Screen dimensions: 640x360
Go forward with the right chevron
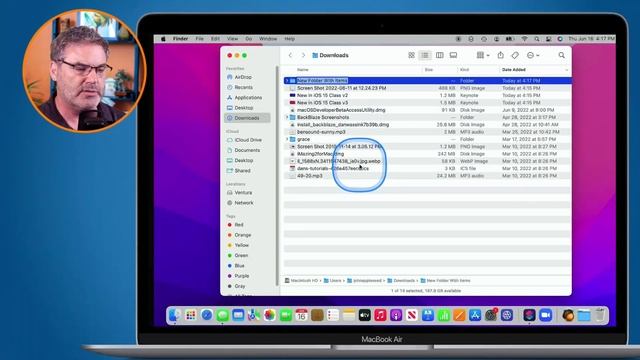[x=303, y=55]
